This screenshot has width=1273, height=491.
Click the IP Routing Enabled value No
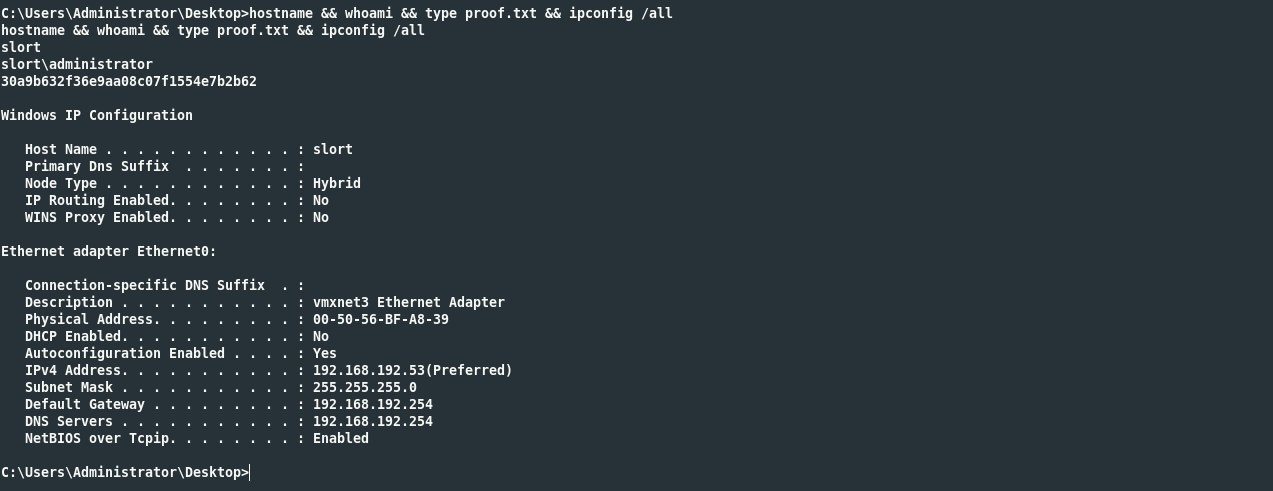click(x=320, y=200)
